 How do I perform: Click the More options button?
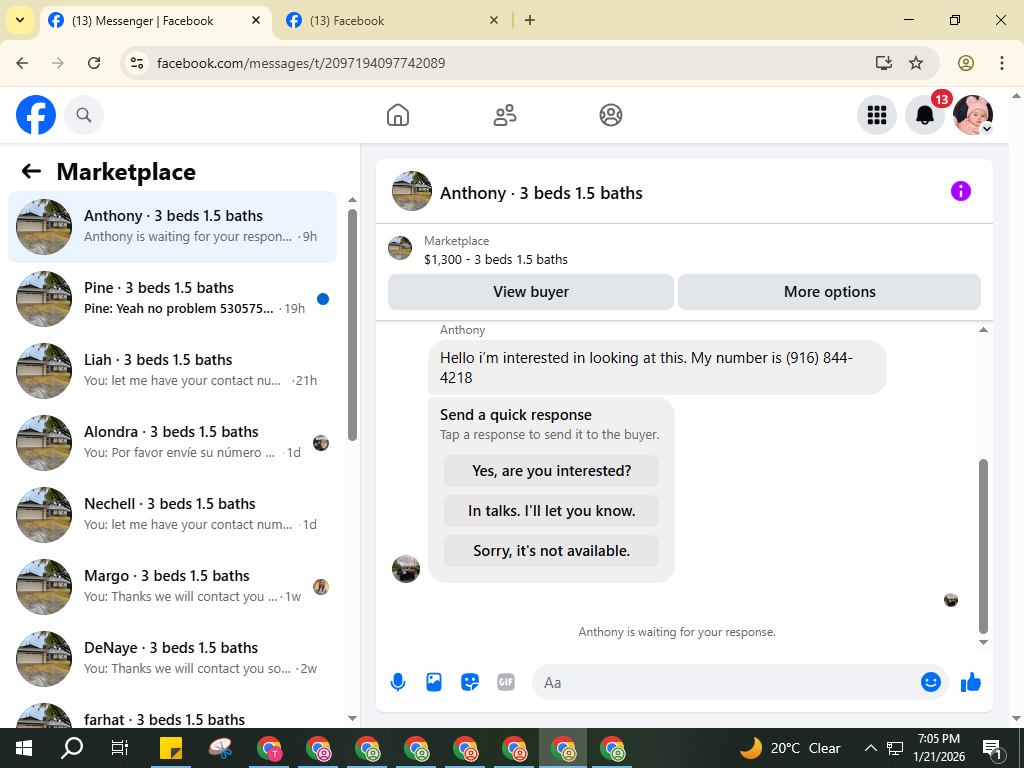[829, 292]
